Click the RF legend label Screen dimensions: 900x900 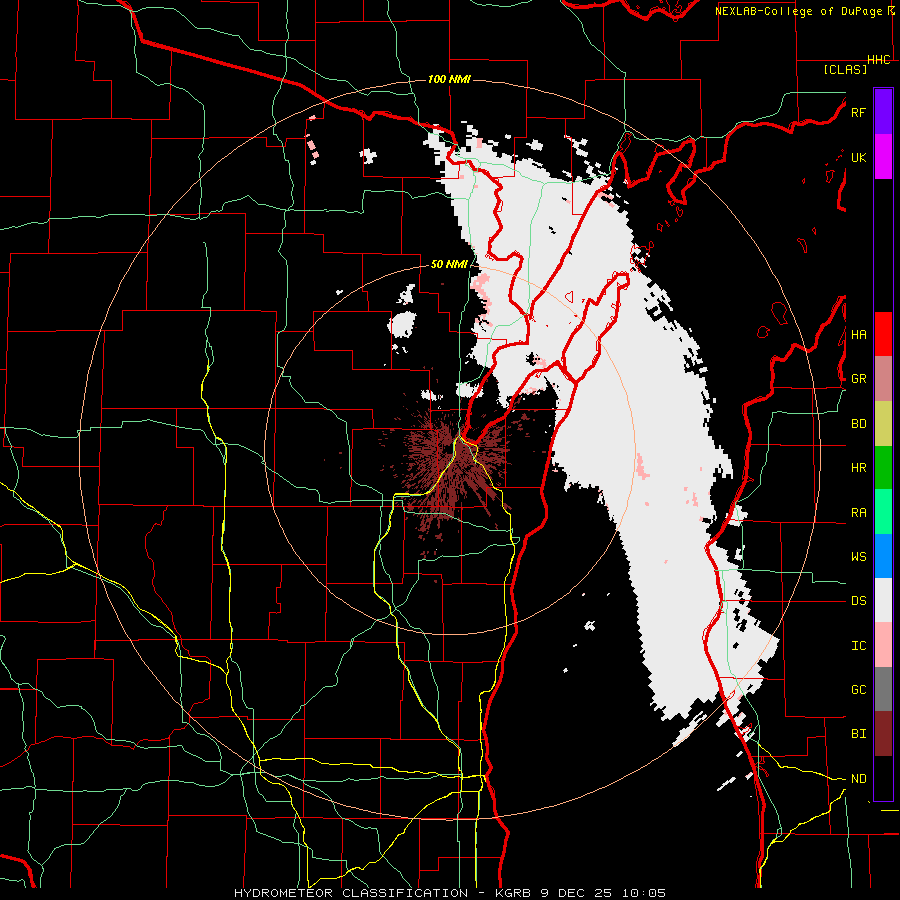pos(858,112)
